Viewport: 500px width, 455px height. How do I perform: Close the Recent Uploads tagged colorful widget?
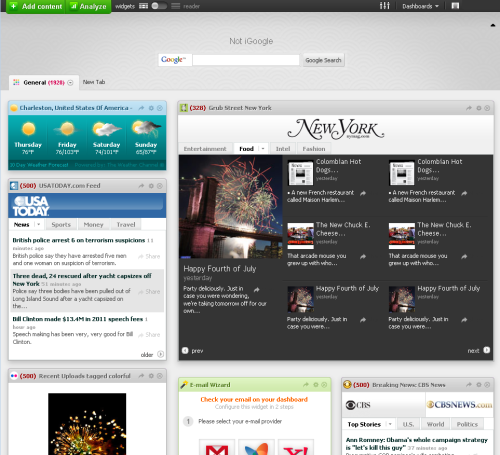(160, 376)
